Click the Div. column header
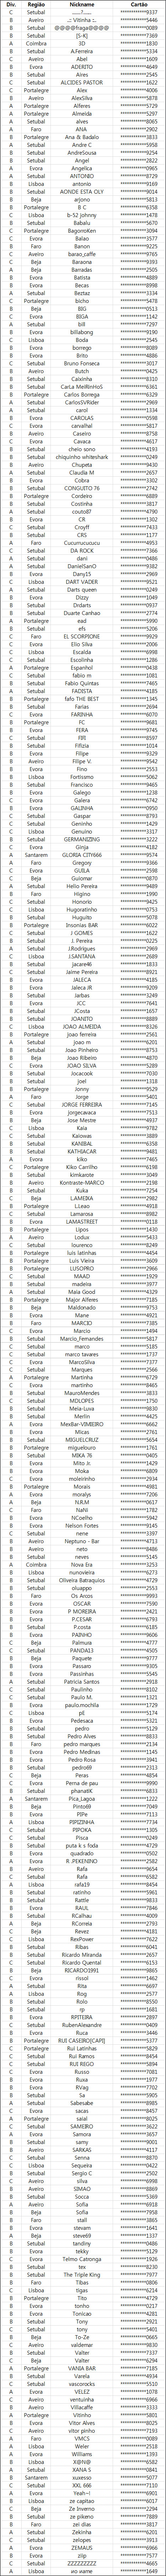Image resolution: width=166 pixels, height=2576 pixels. click(10, 5)
